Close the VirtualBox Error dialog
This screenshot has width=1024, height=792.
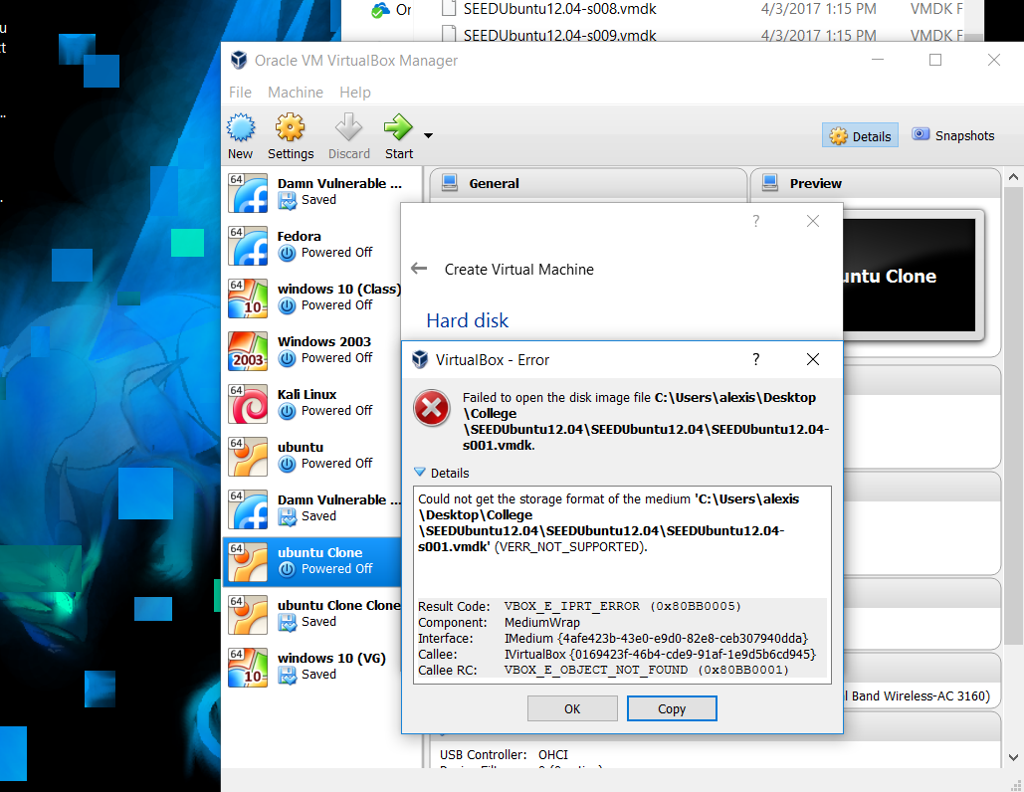pyautogui.click(x=812, y=359)
